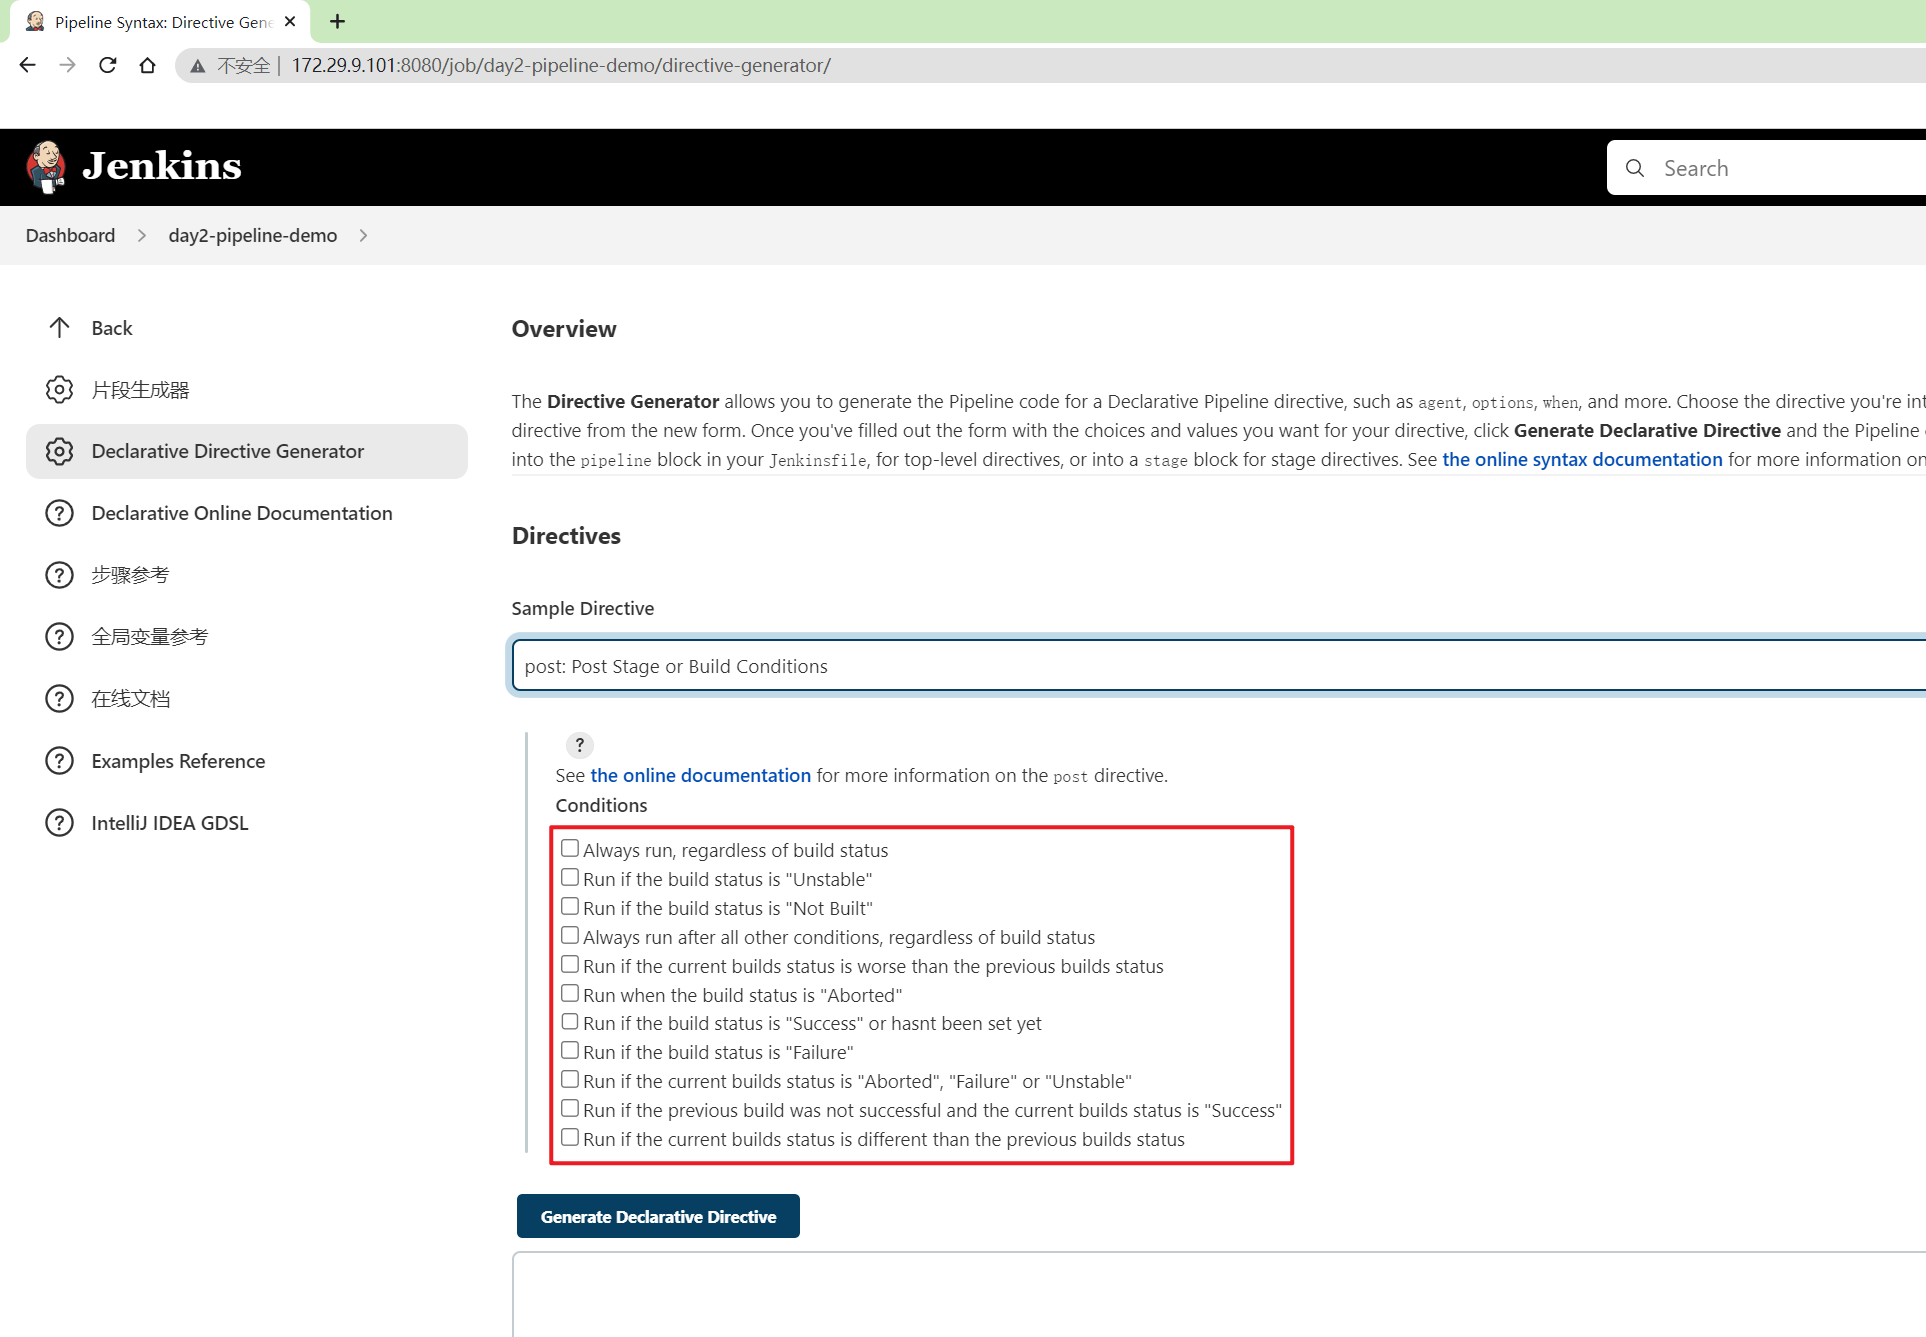Open 'the online documentation' link for post
Image resolution: width=1926 pixels, height=1337 pixels.
point(700,775)
